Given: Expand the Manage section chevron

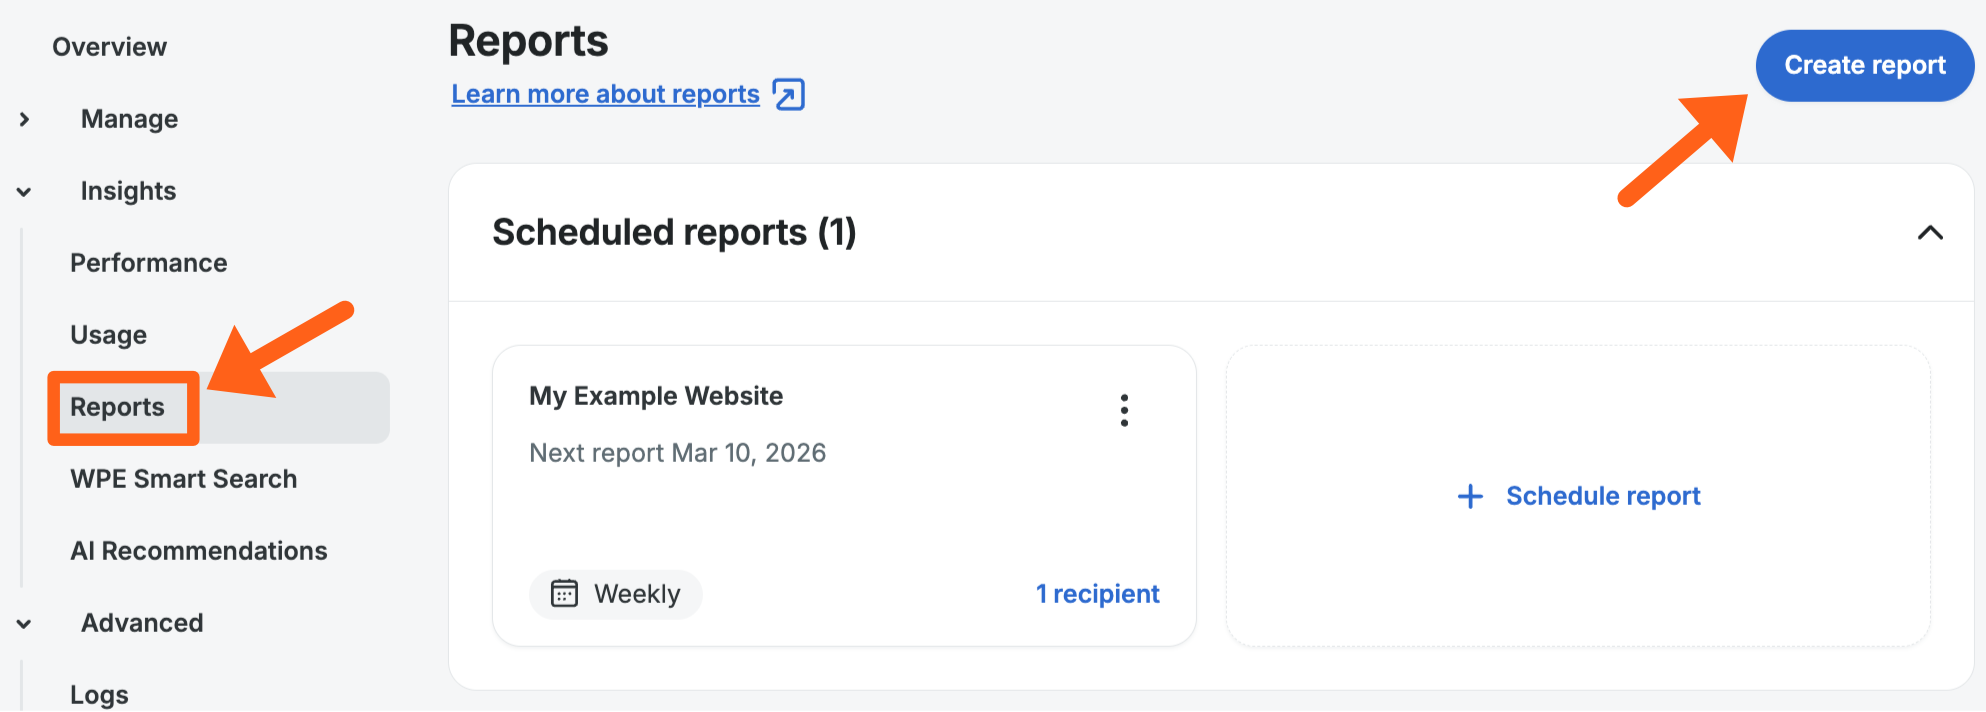Looking at the screenshot, I should [x=25, y=120].
